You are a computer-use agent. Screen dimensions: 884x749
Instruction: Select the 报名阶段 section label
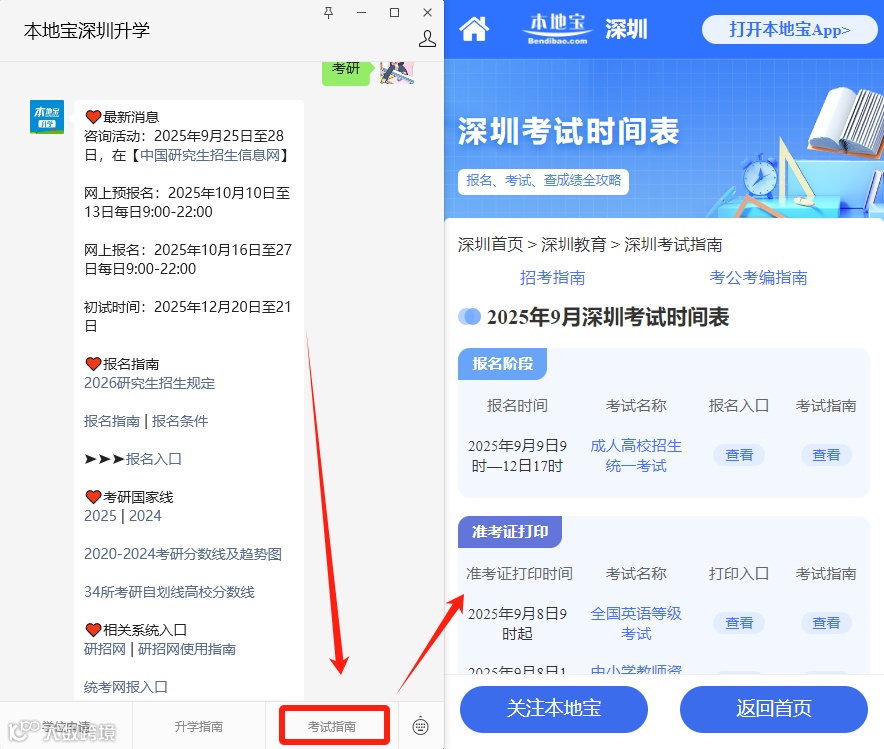pyautogui.click(x=502, y=364)
